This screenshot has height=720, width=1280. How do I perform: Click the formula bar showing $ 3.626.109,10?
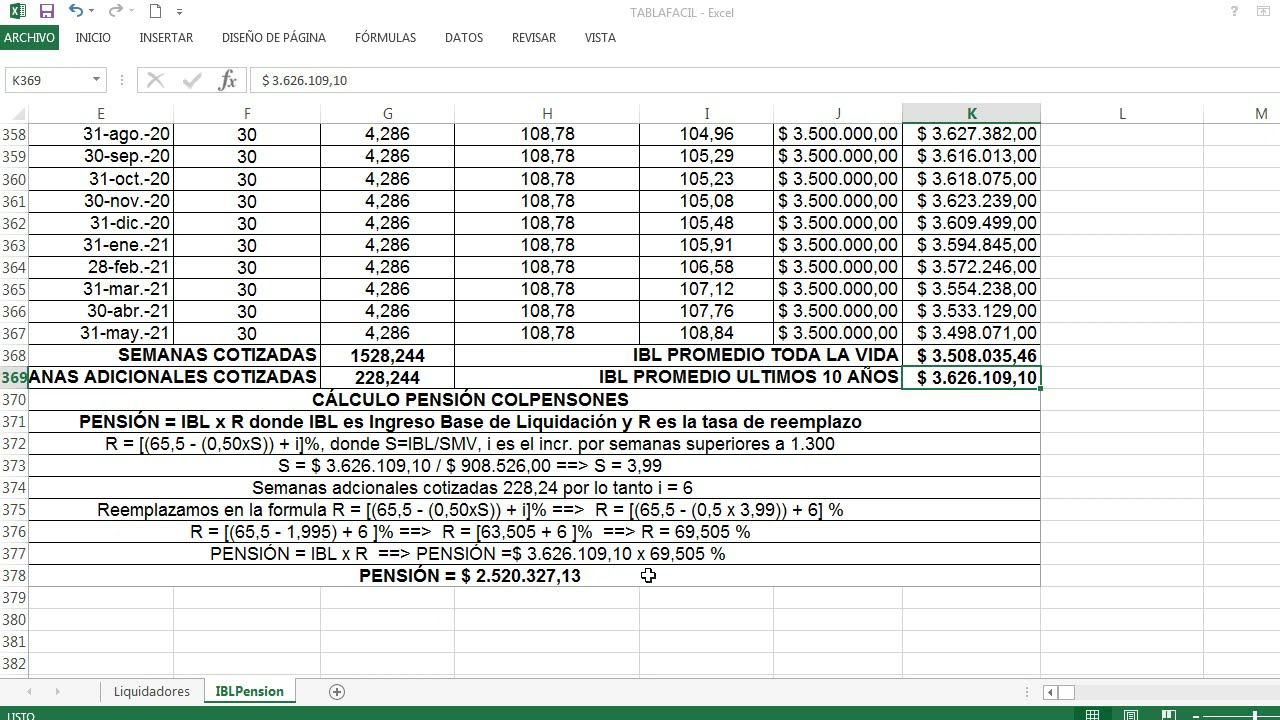[x=765, y=80]
